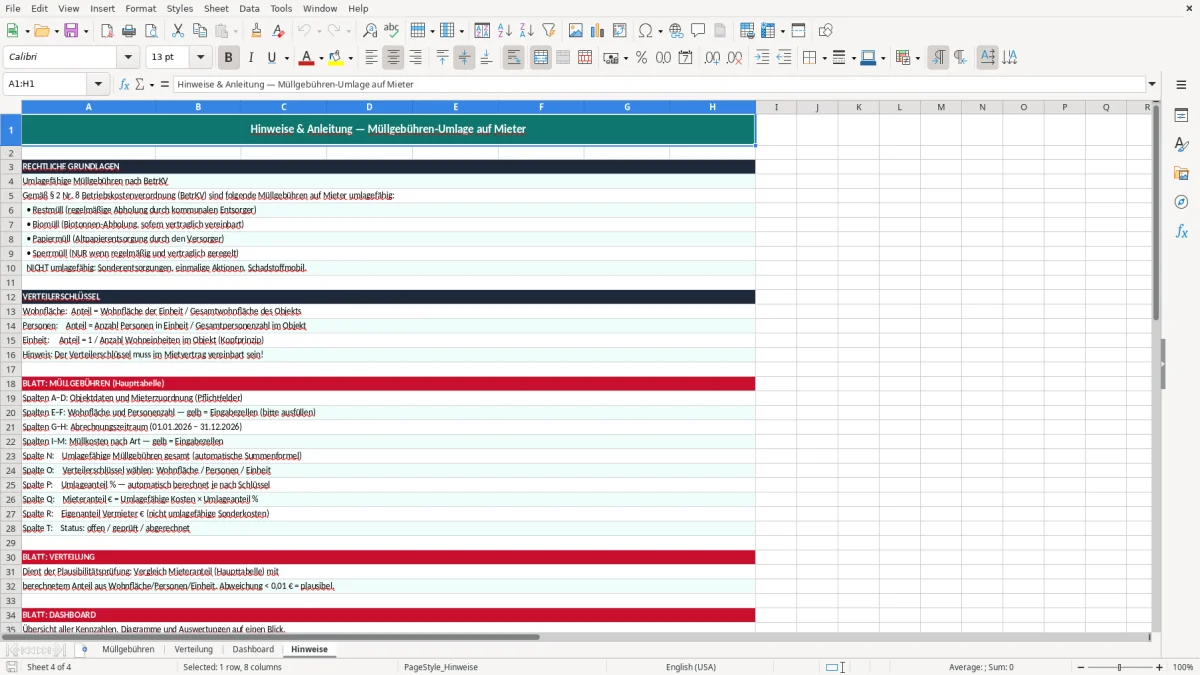Open background color dropdown arrow
The width and height of the screenshot is (1200, 675).
(x=351, y=58)
